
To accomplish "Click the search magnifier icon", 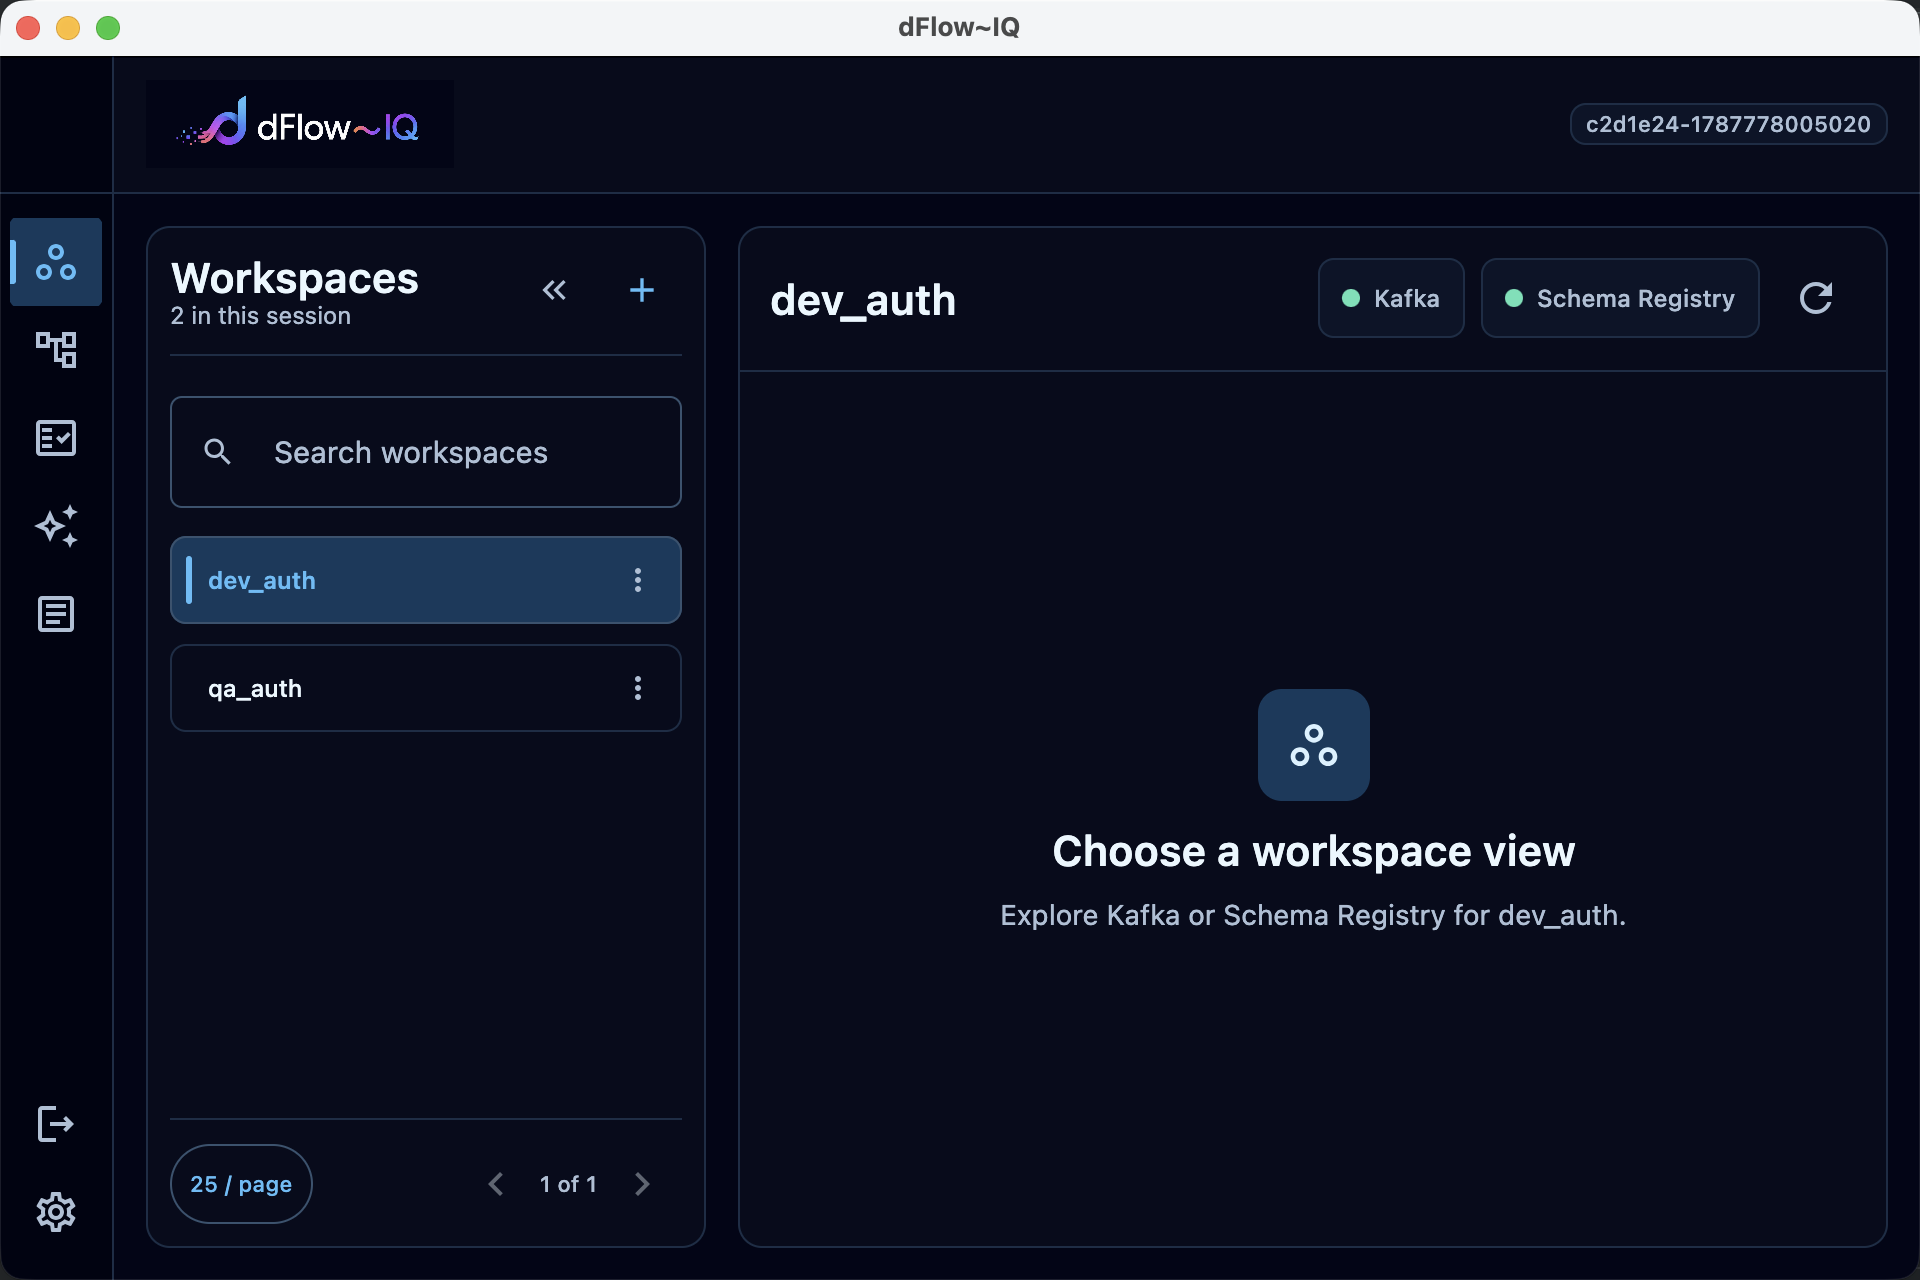I will pos(217,452).
